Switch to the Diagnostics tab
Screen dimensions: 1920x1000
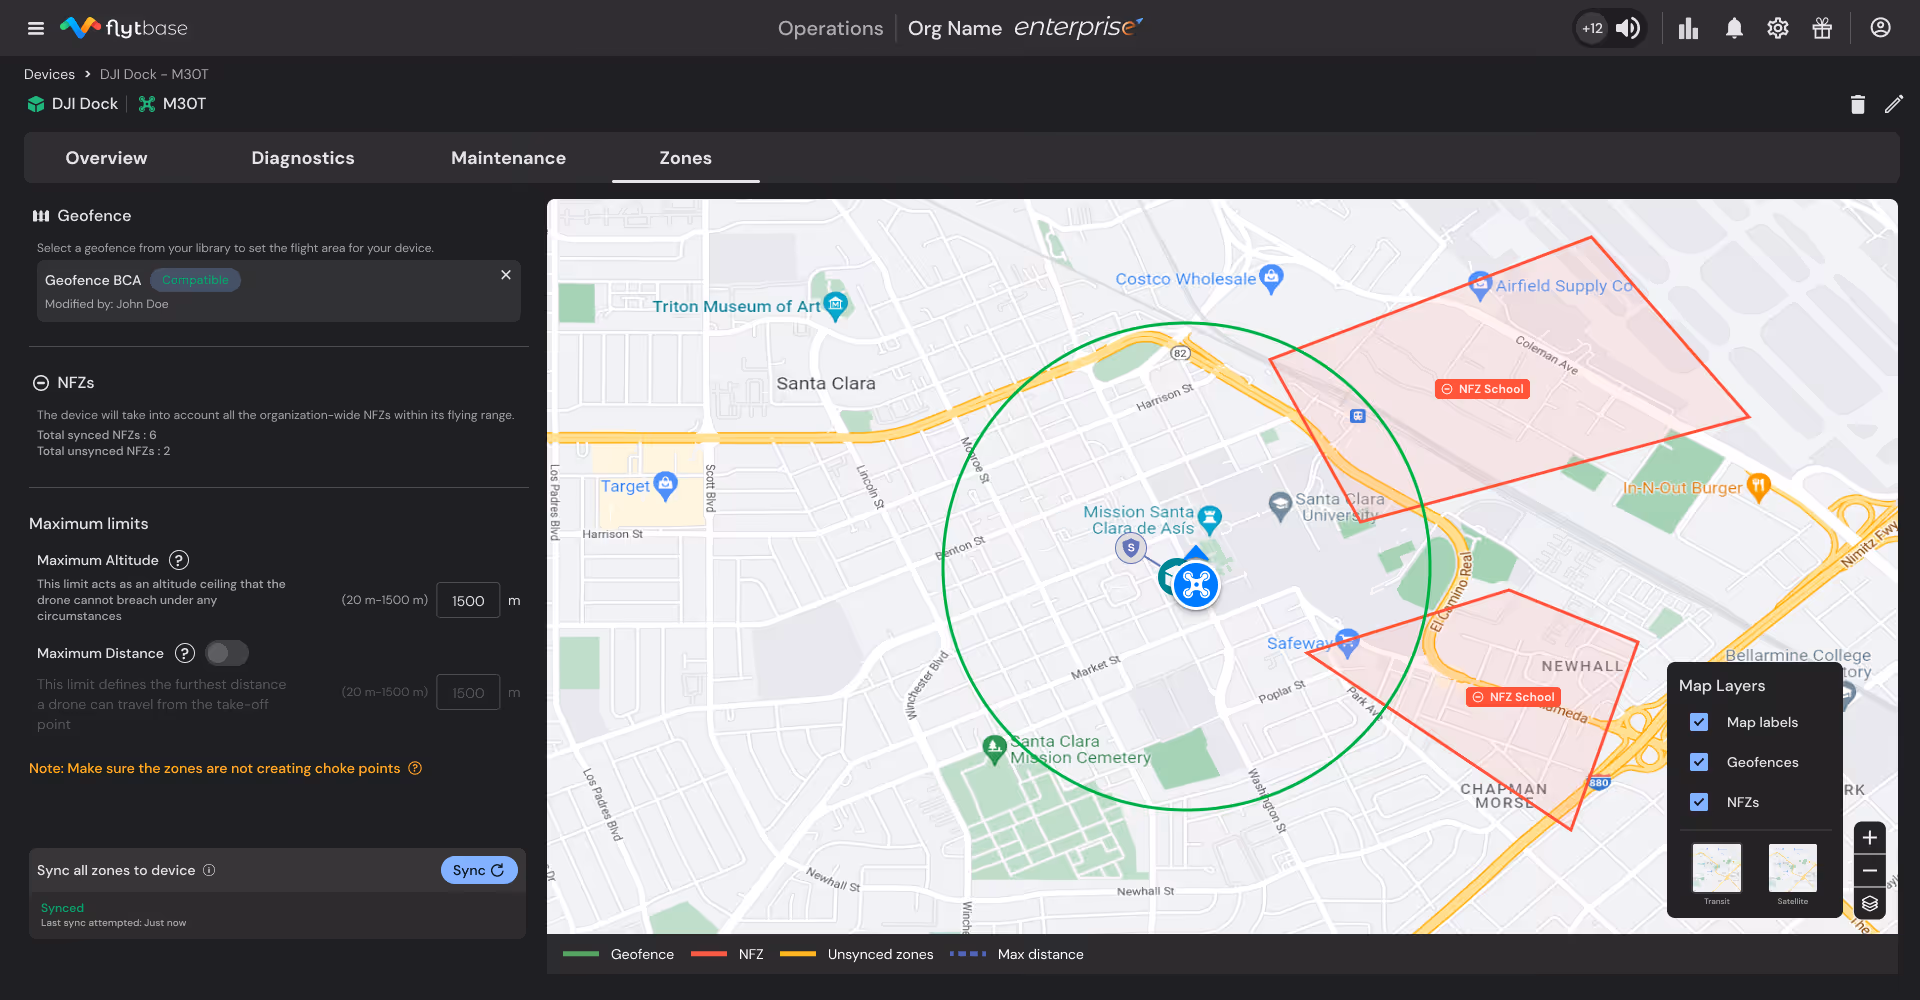pos(303,158)
